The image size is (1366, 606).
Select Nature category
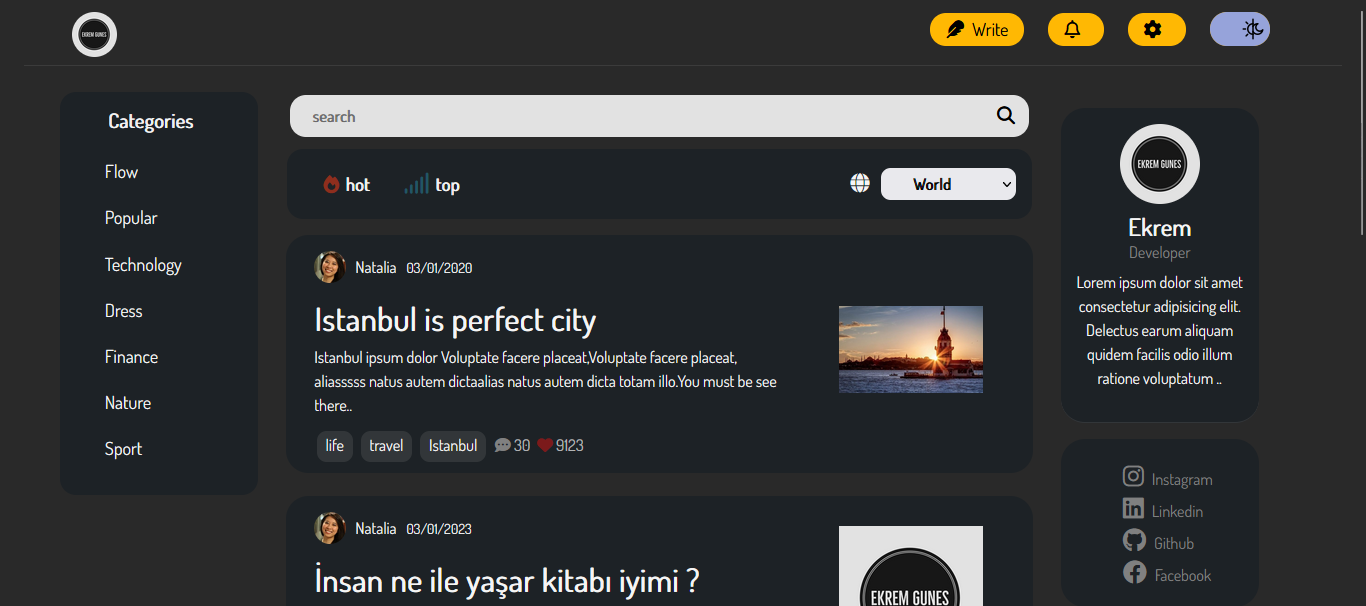(x=128, y=403)
